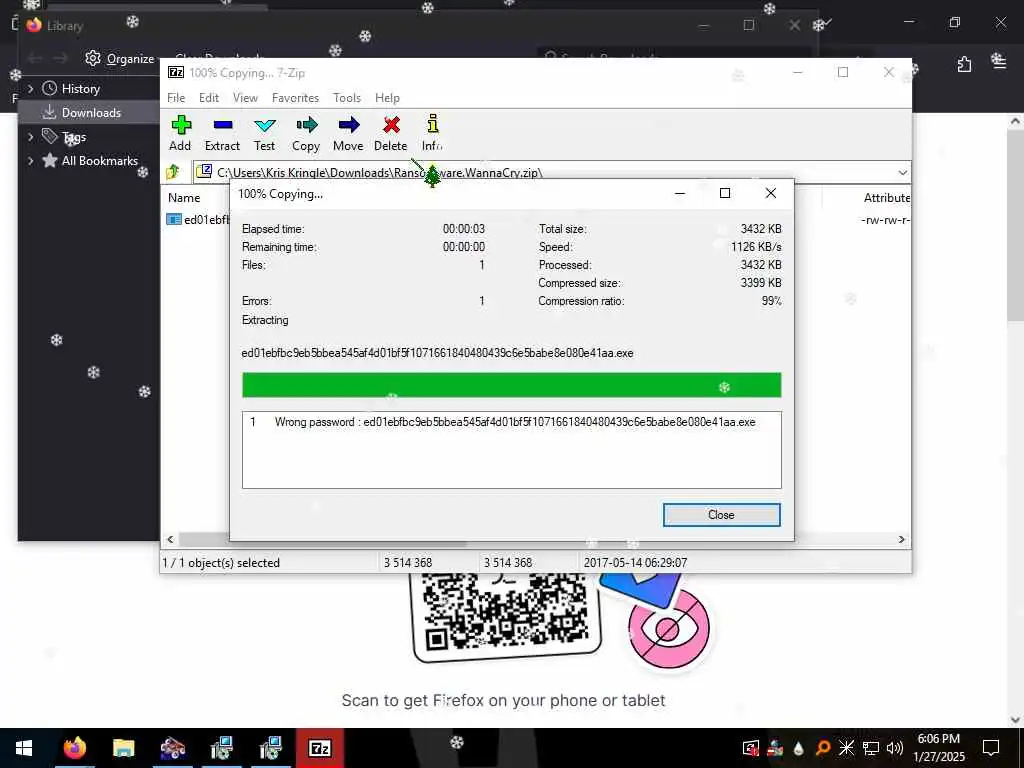Click the 2017-05-14 06:29:07 status entry
The image size is (1024, 768).
tap(635, 562)
